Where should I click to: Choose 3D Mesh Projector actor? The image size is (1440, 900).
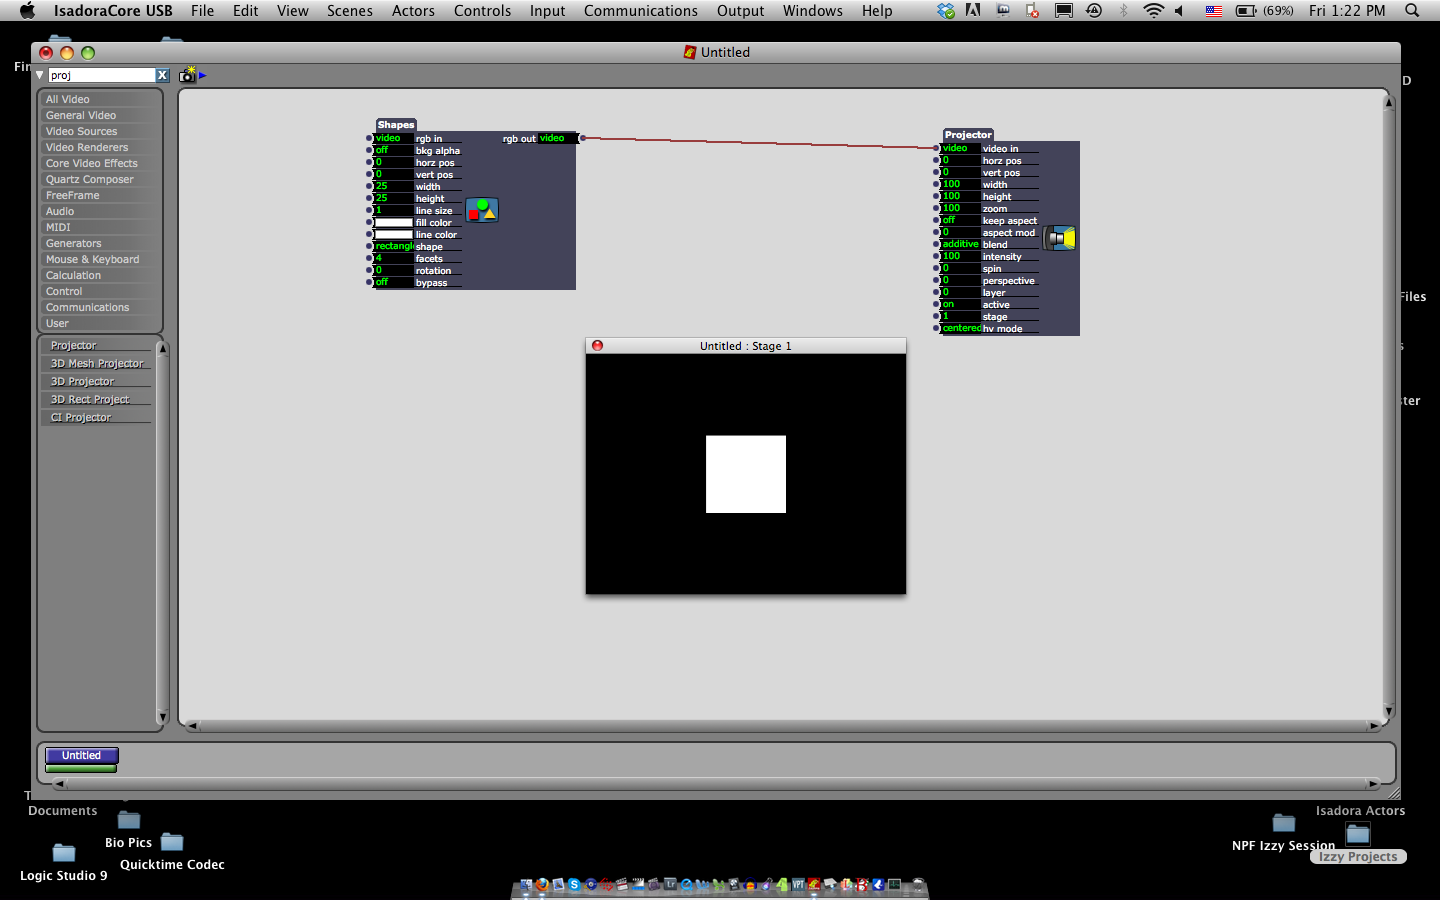tap(97, 363)
